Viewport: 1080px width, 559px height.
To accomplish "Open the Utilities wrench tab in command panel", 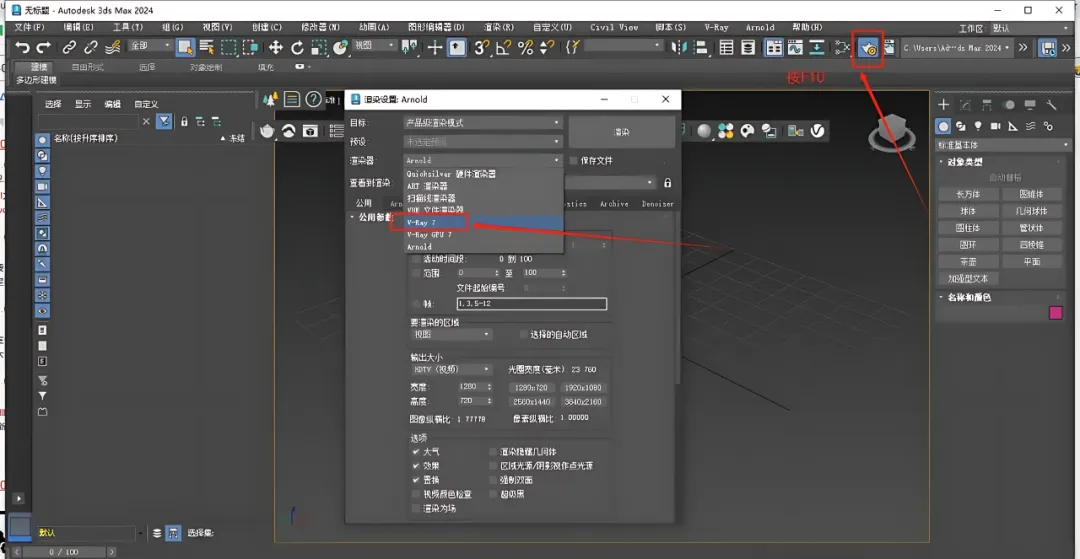I will tap(1051, 105).
